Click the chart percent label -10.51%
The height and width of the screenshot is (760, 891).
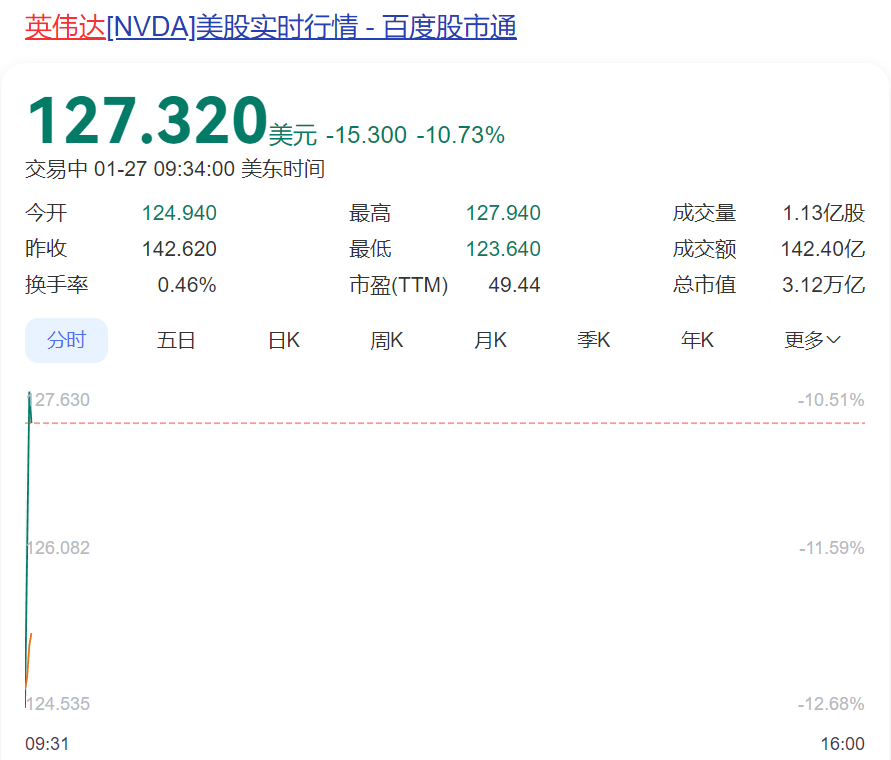(831, 400)
